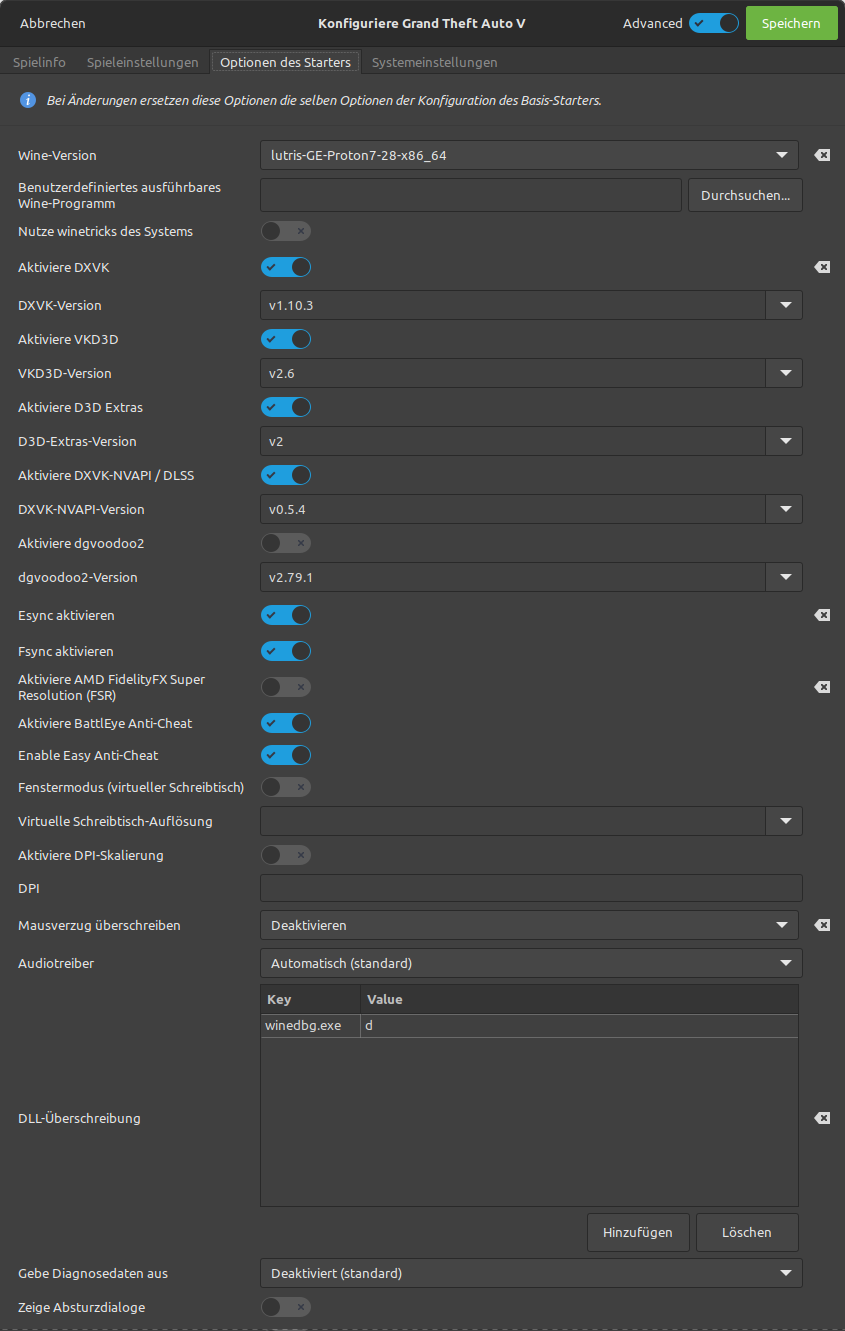Select the winedbg.exe key cell
The image size is (845, 1331).
(311, 1026)
